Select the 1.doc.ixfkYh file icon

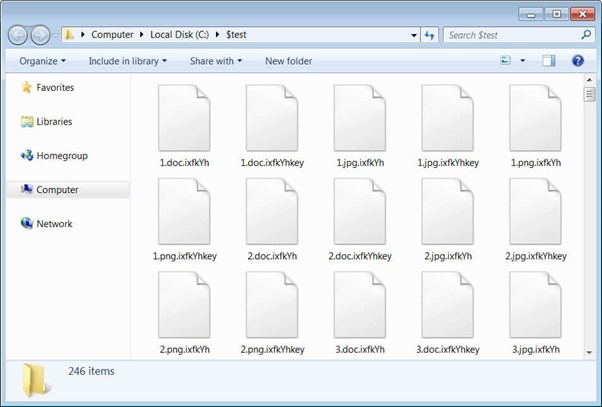[x=184, y=119]
